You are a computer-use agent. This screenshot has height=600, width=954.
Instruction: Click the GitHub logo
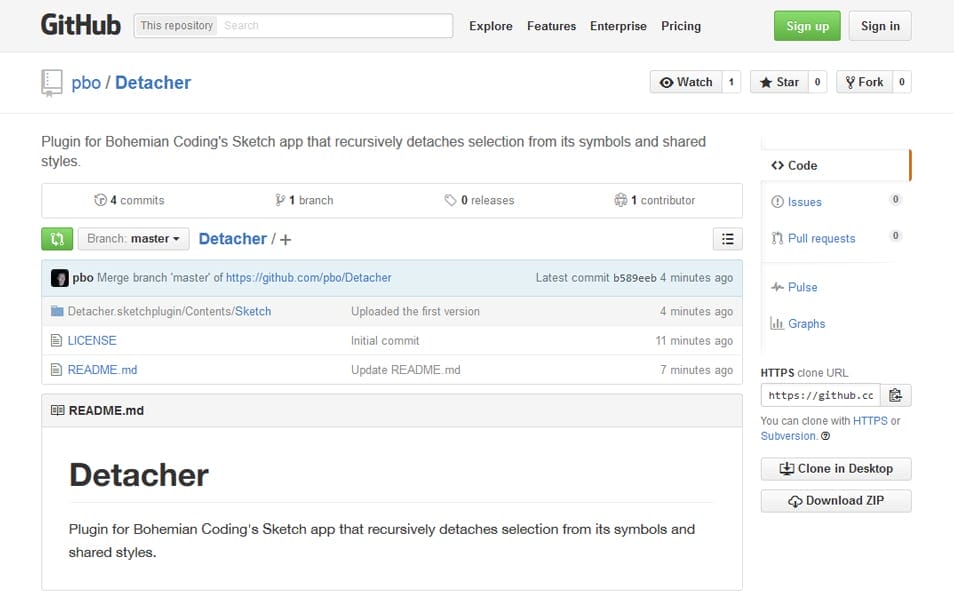coord(81,25)
